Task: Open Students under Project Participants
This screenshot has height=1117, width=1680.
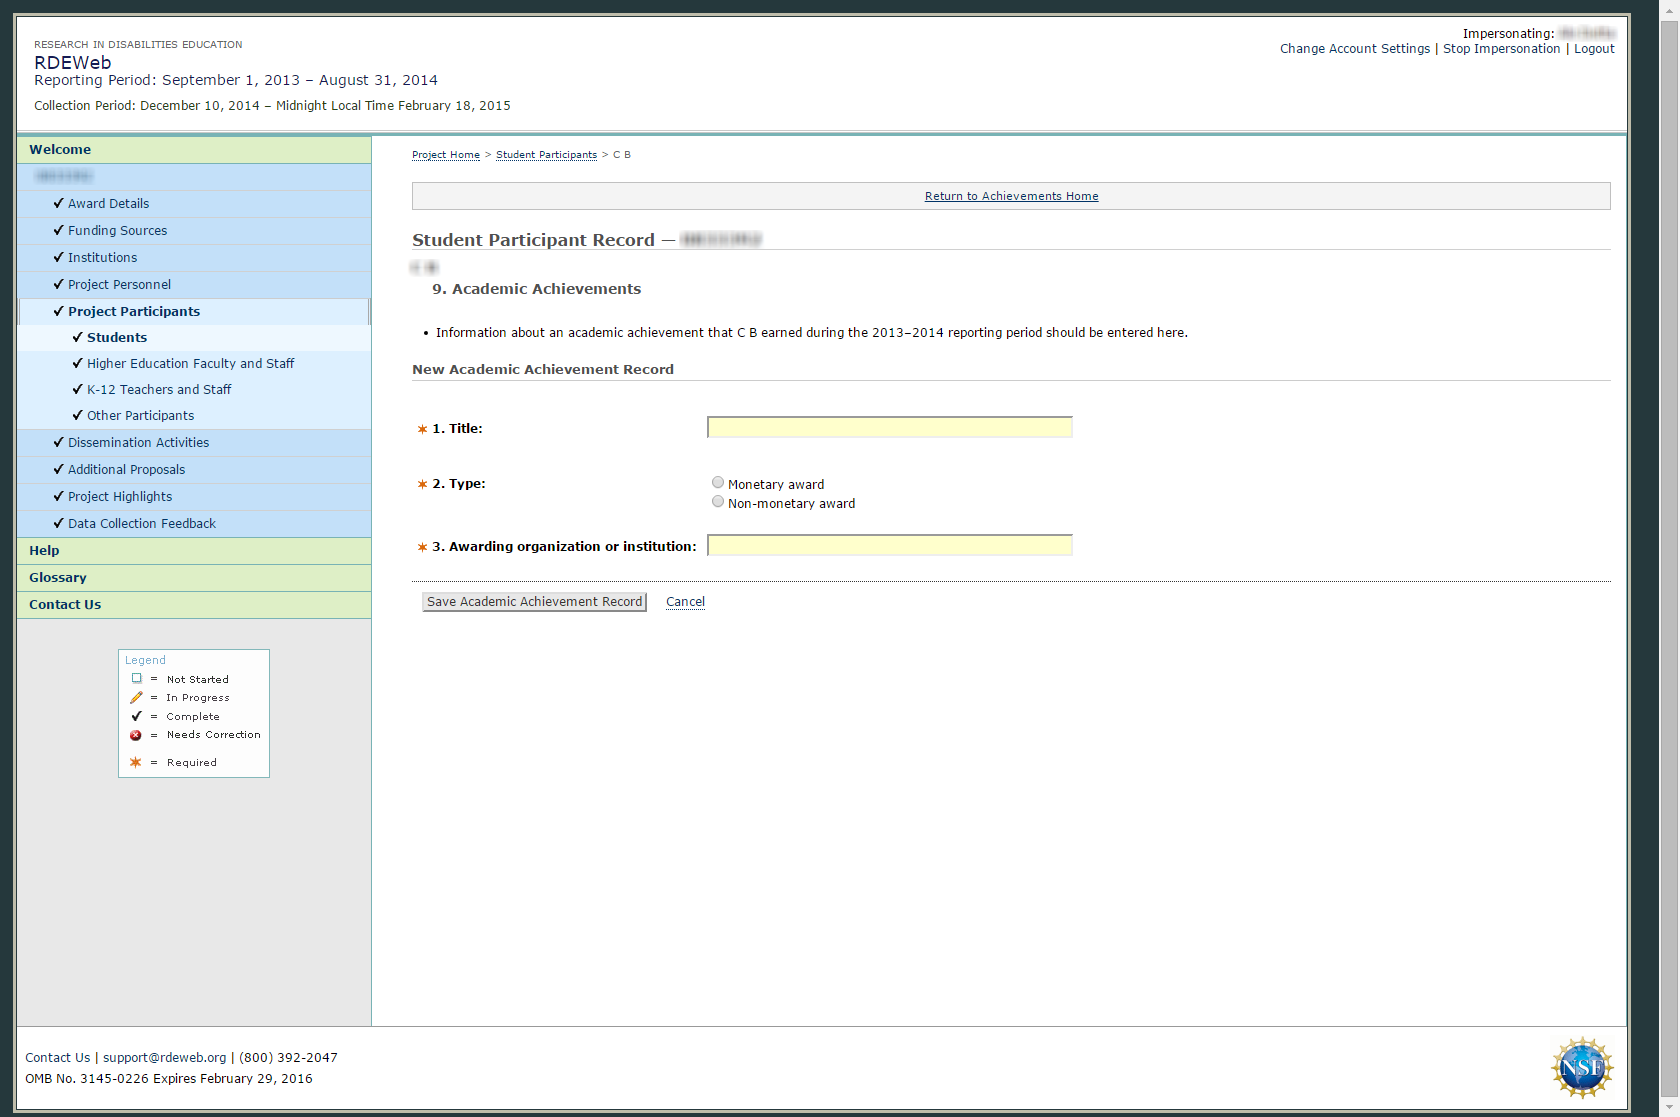Action: 117,338
